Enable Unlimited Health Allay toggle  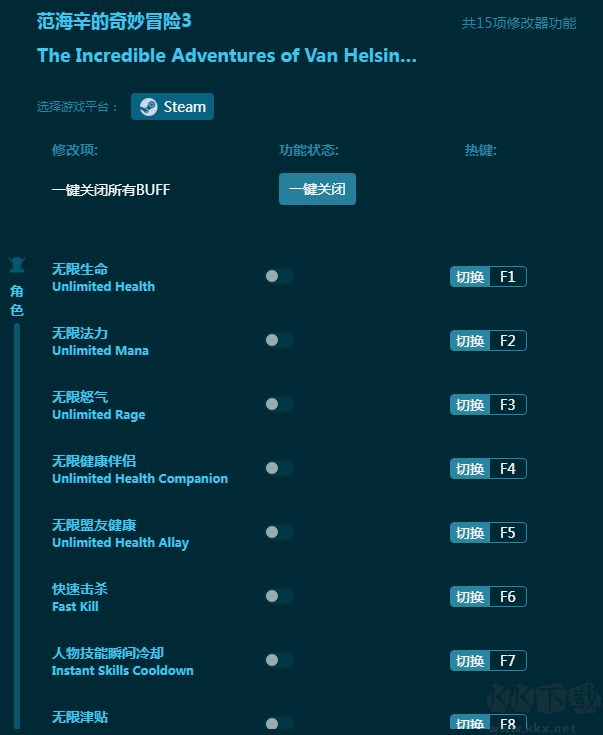pos(279,532)
